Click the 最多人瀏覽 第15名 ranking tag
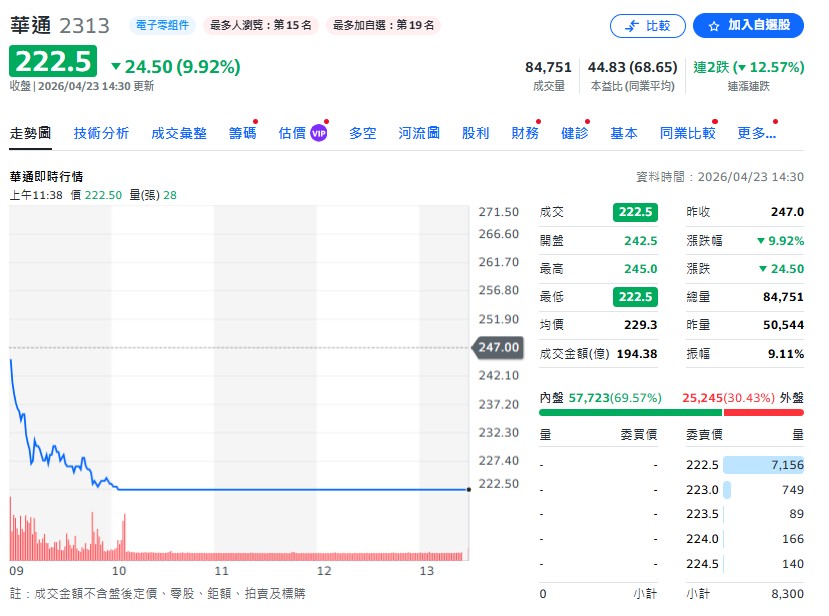This screenshot has height=616, width=829. 258,25
